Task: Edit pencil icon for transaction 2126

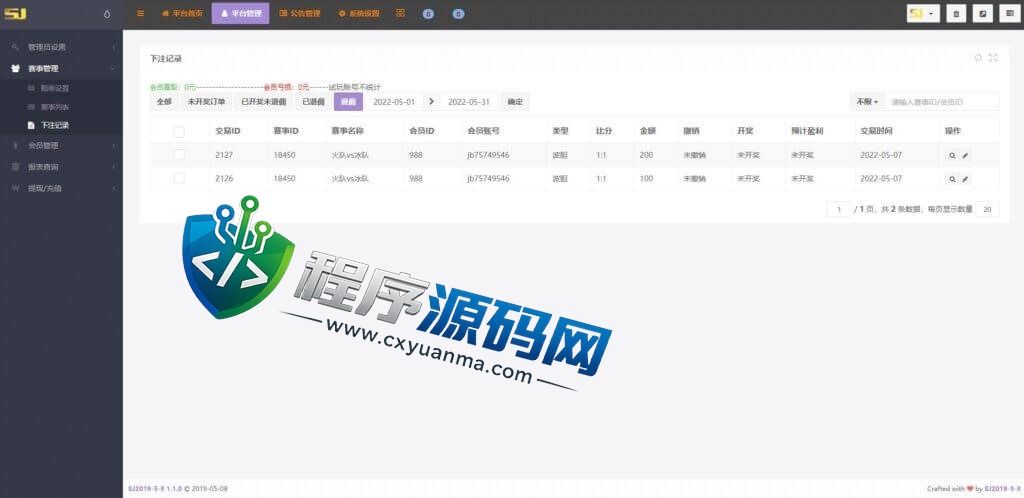Action: tap(965, 179)
